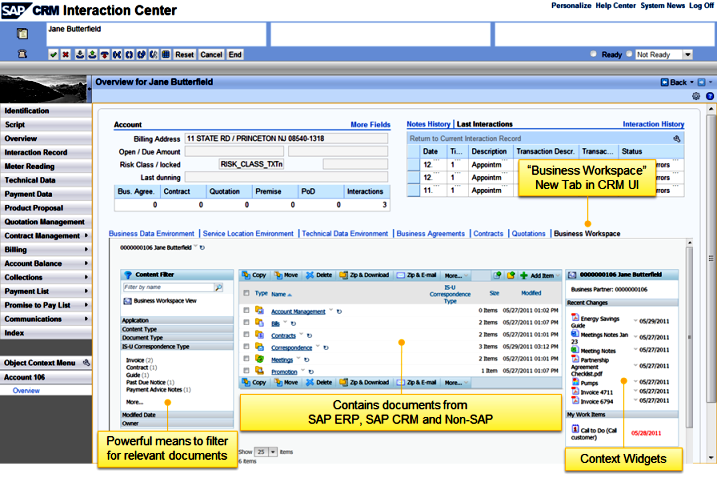
Task: Open the Back dropdown arrow
Action: click(692, 82)
